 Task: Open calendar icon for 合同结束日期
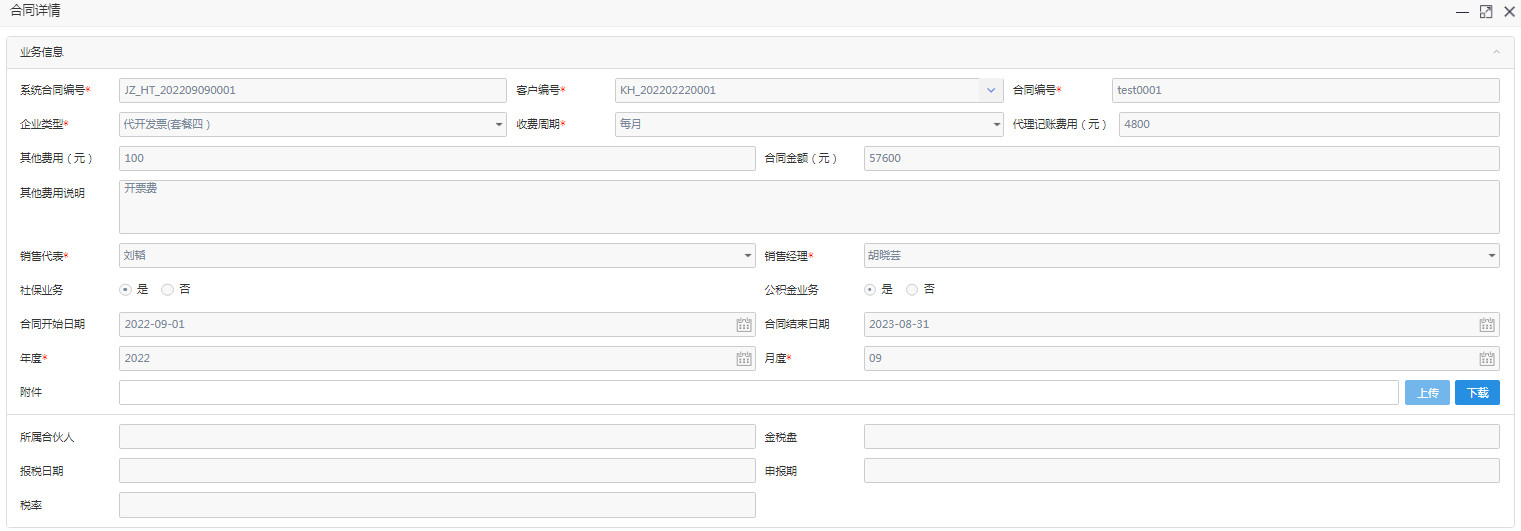click(1488, 325)
